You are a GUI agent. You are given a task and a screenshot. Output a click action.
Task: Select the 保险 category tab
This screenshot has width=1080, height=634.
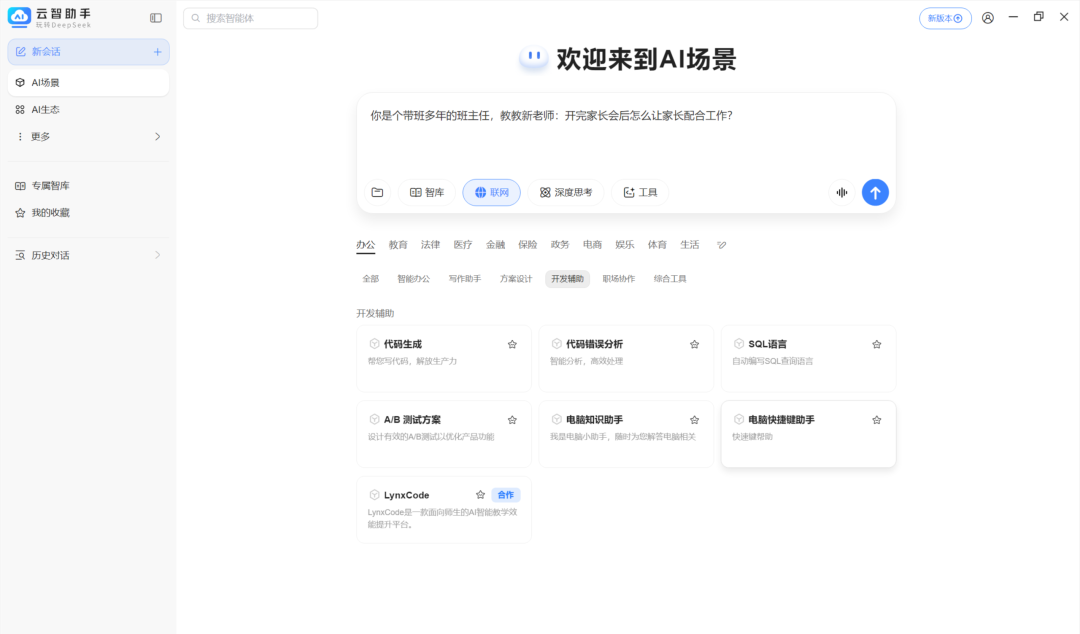(x=528, y=245)
